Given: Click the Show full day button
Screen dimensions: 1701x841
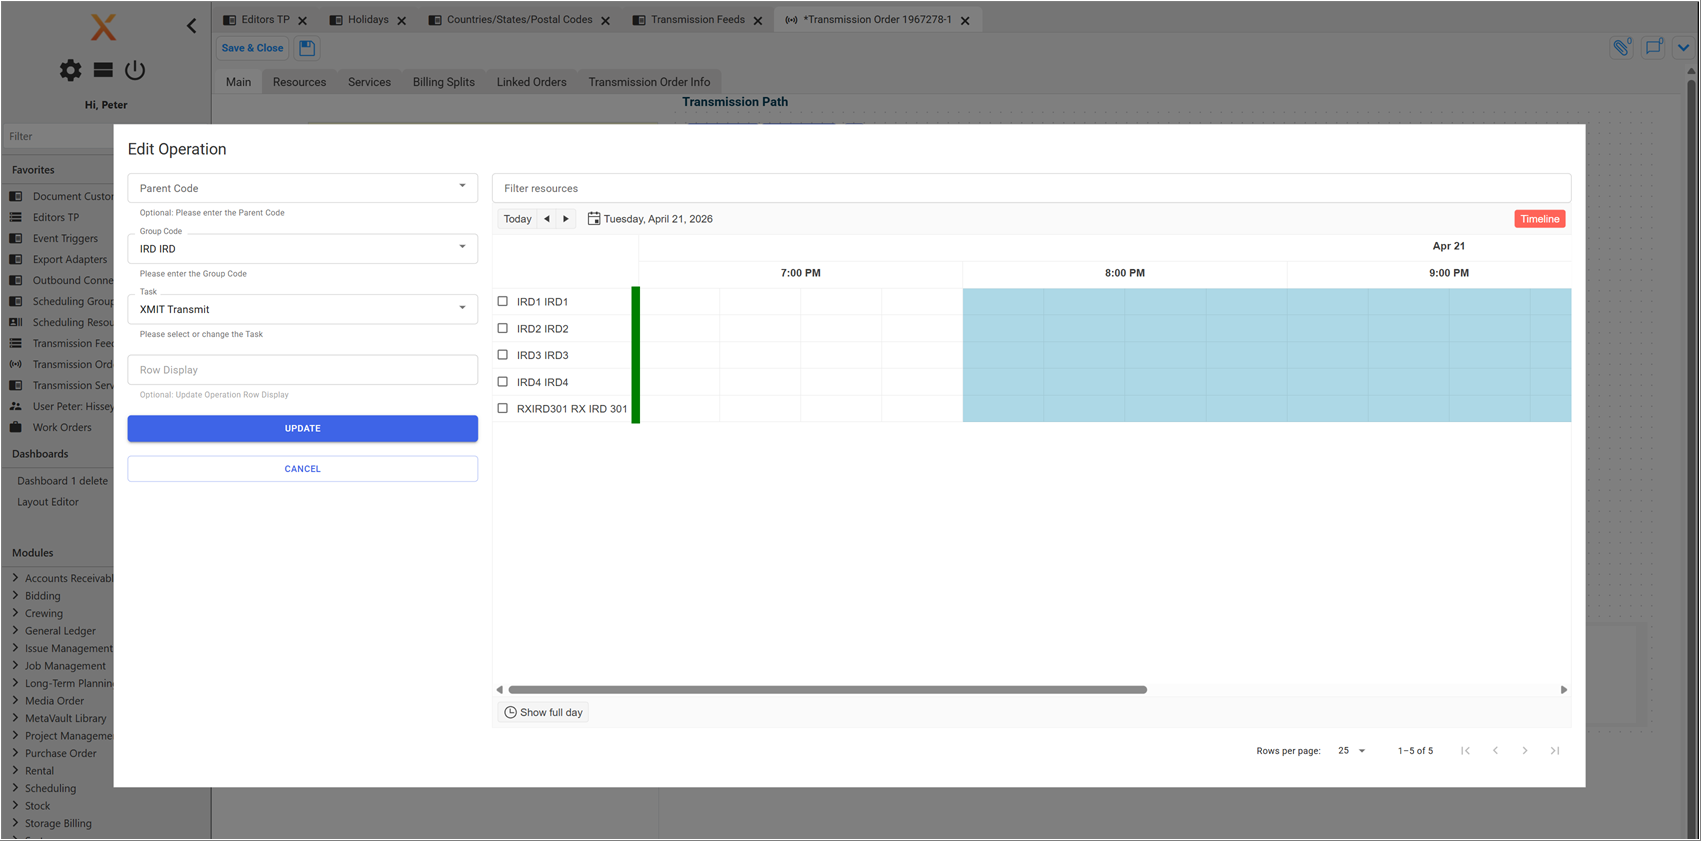Looking at the screenshot, I should point(543,713).
